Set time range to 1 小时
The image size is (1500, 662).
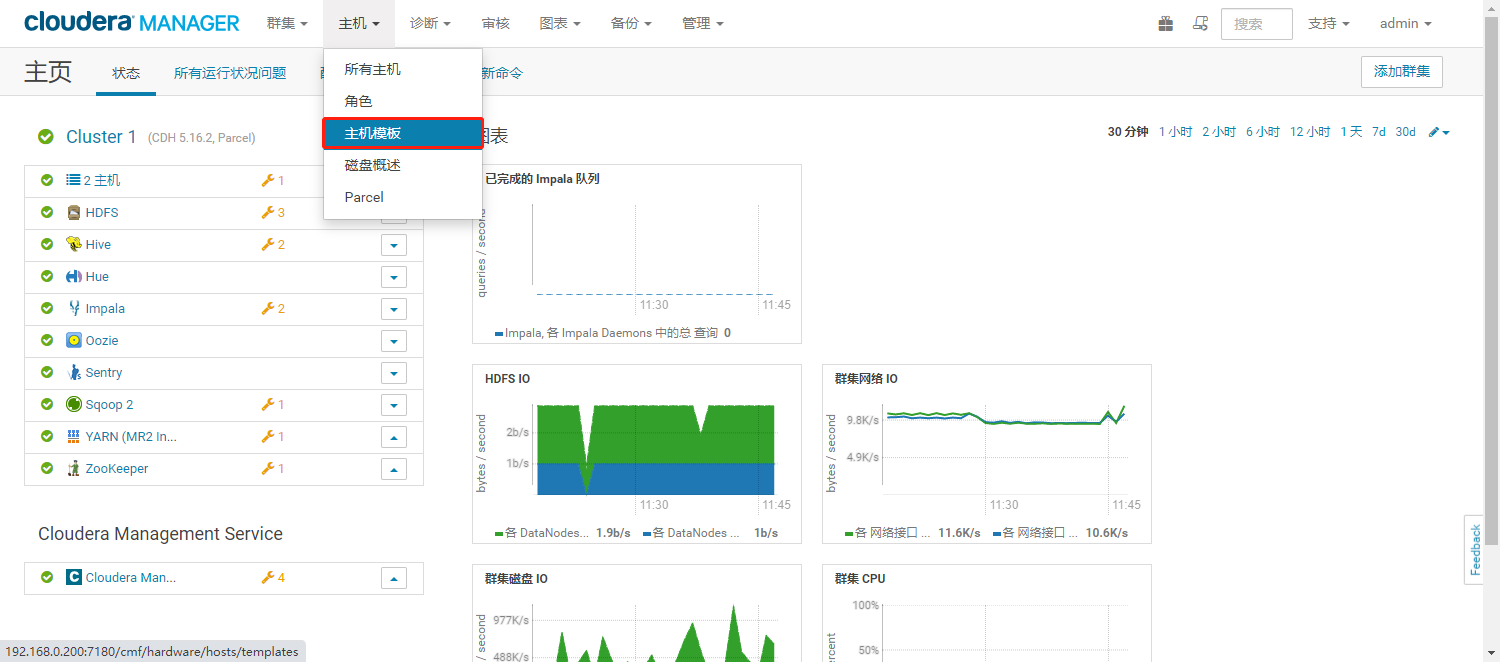click(1175, 132)
